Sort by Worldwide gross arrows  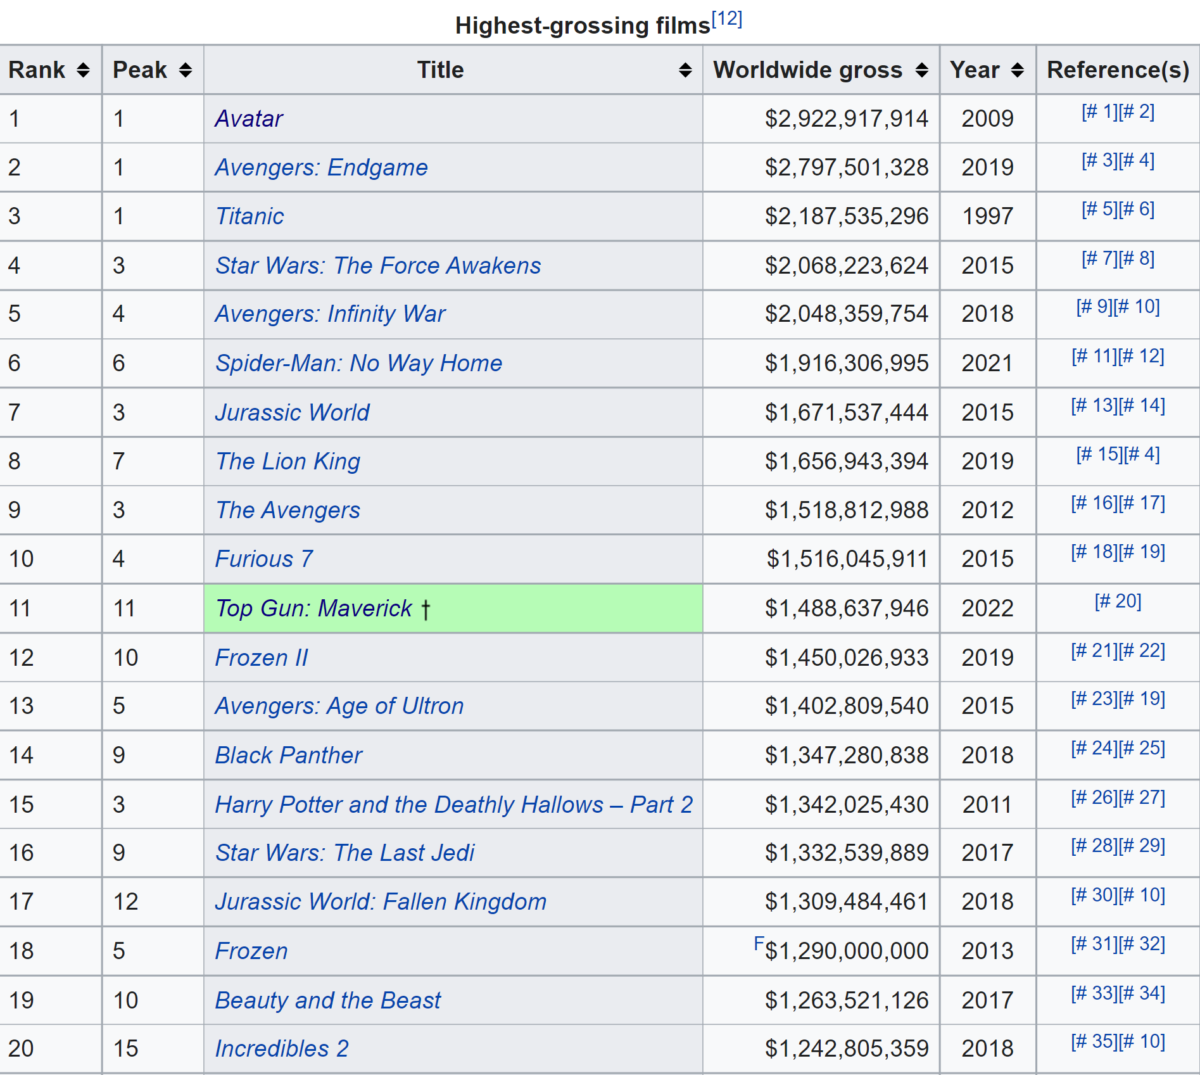click(x=921, y=70)
